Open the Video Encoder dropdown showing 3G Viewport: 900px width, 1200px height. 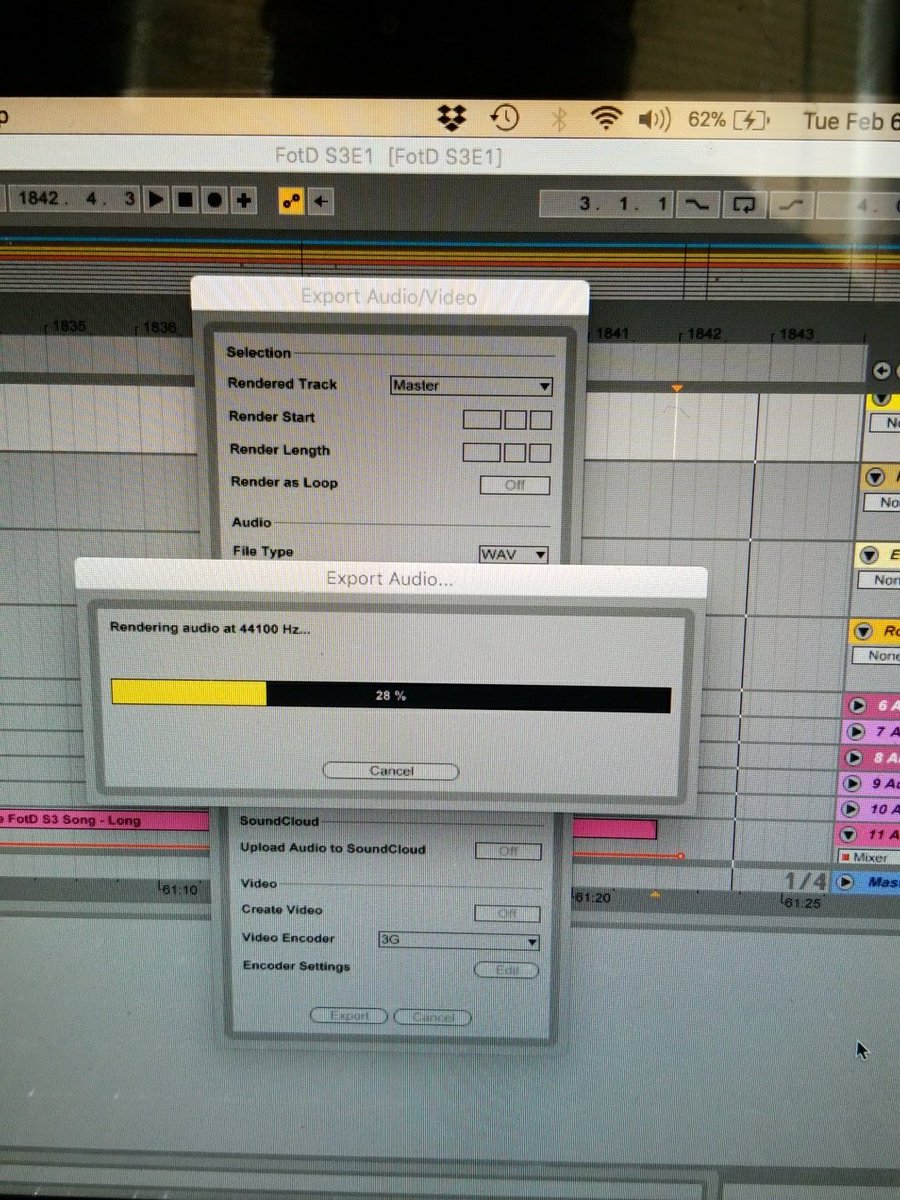[x=458, y=941]
